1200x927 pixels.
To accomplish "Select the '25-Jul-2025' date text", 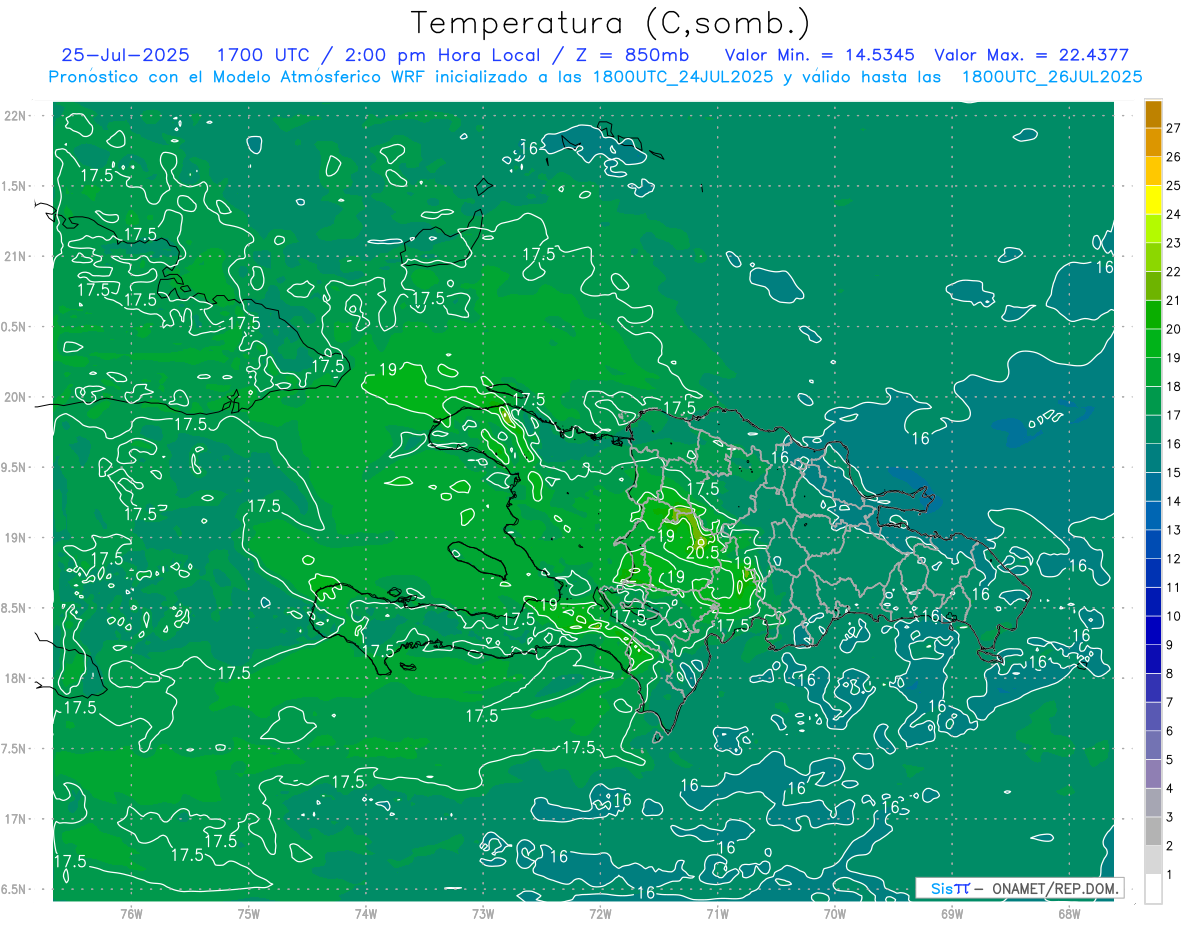I will coord(125,55).
